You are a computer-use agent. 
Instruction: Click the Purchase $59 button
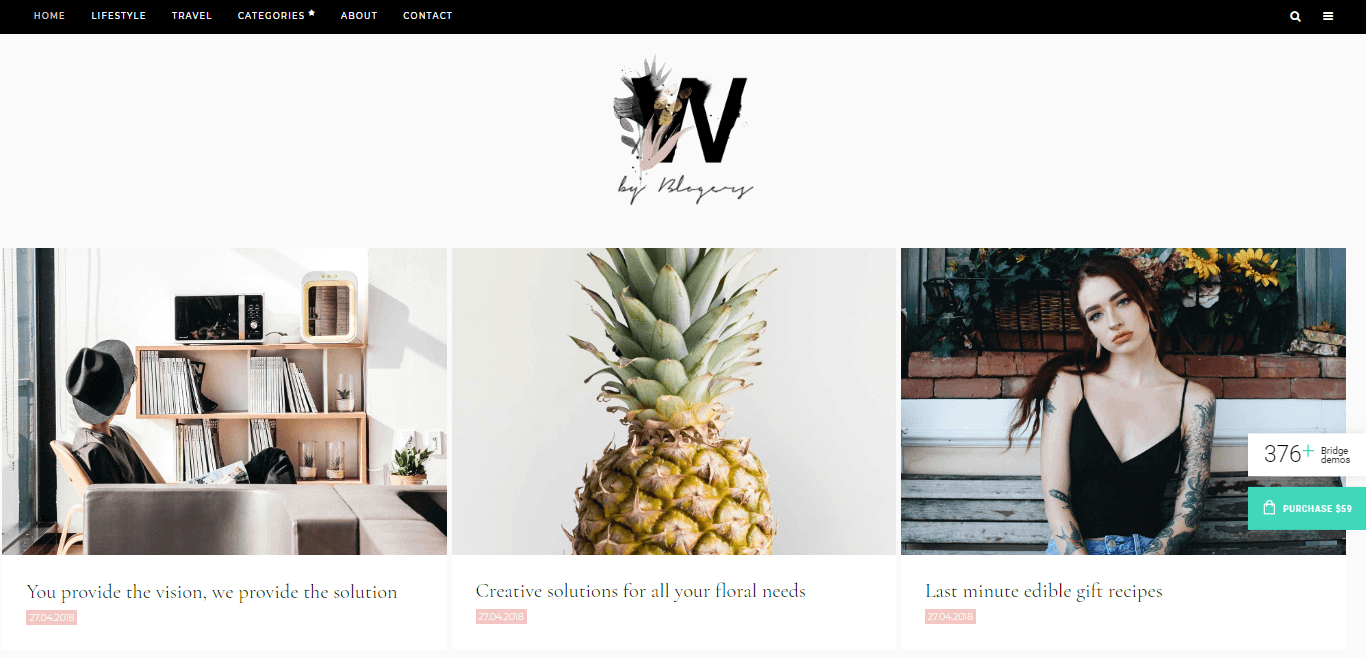pos(1307,508)
